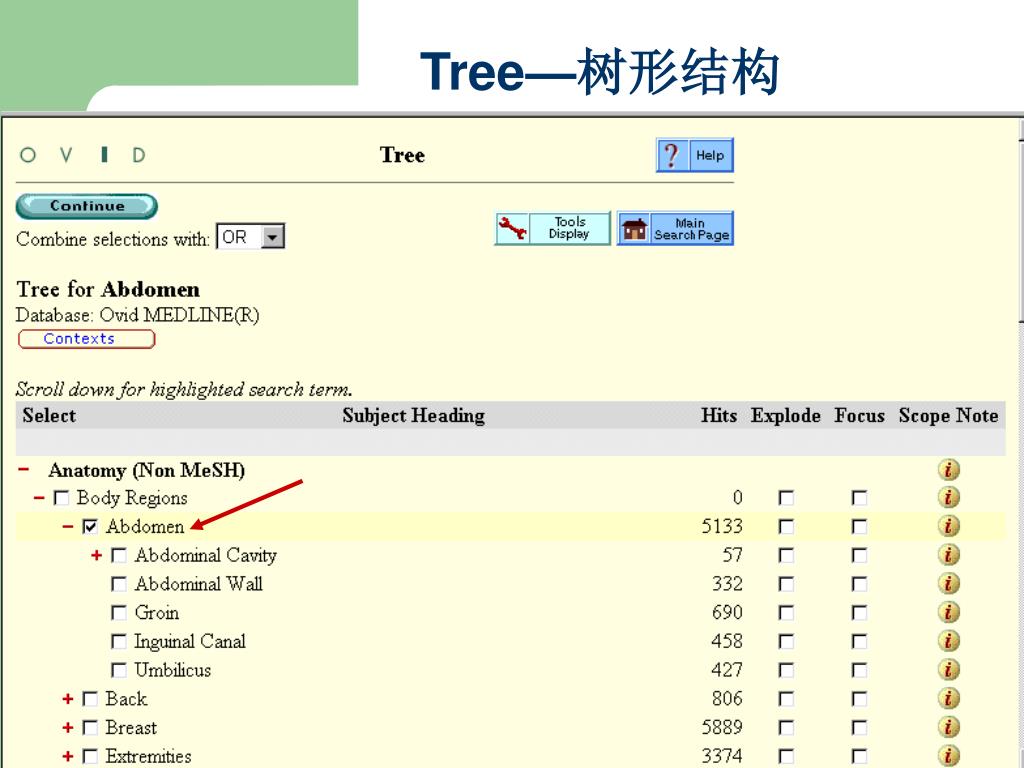Open scope note for Umbilicus

tap(948, 670)
